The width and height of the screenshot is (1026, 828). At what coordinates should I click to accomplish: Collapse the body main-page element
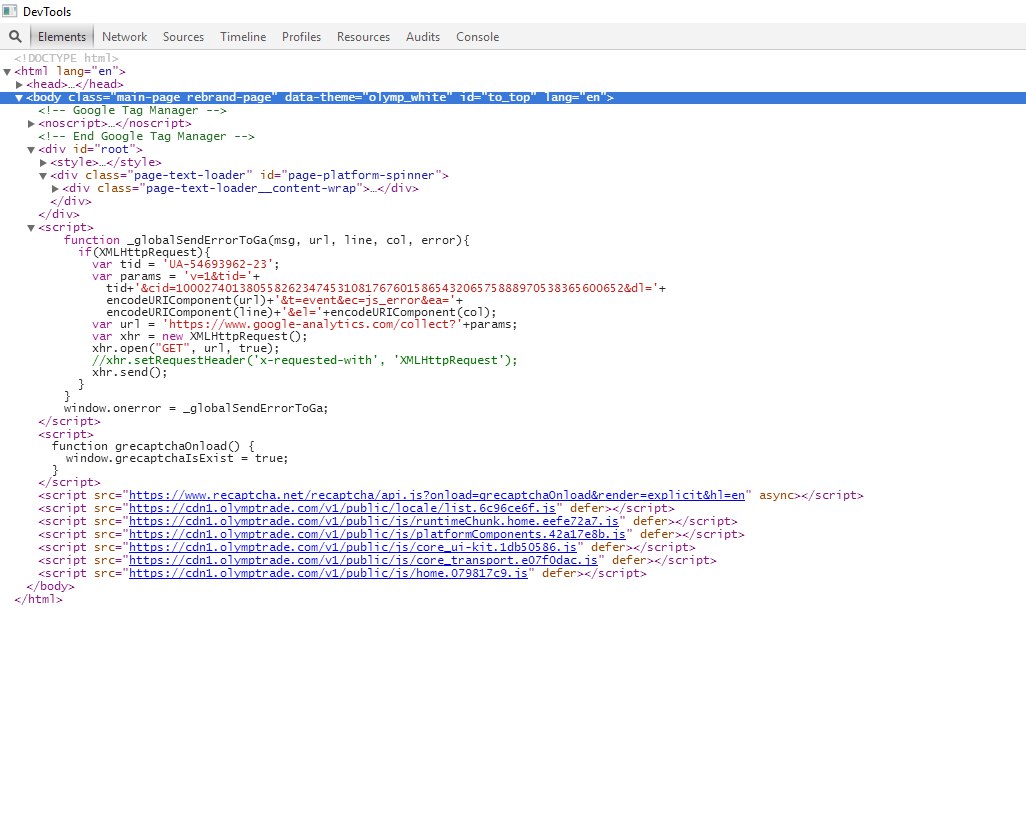[x=19, y=98]
